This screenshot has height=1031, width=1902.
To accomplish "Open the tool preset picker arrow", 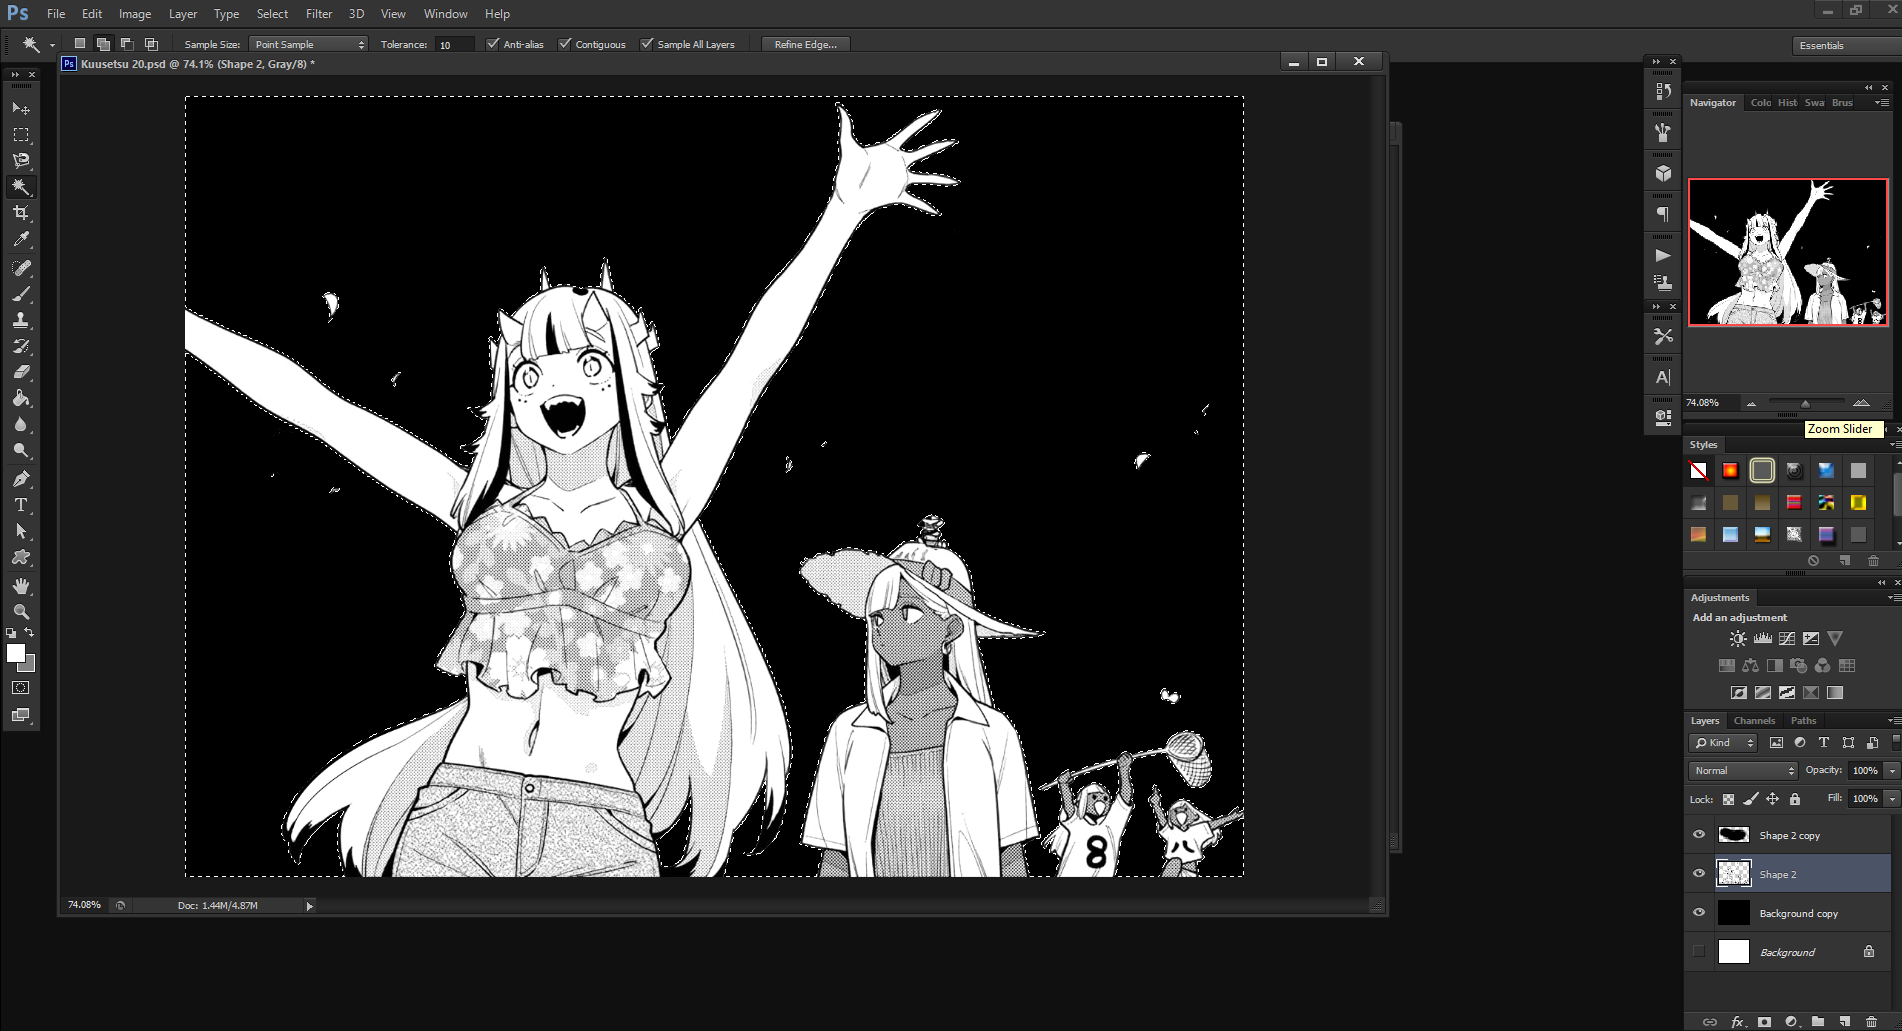I will click(52, 45).
